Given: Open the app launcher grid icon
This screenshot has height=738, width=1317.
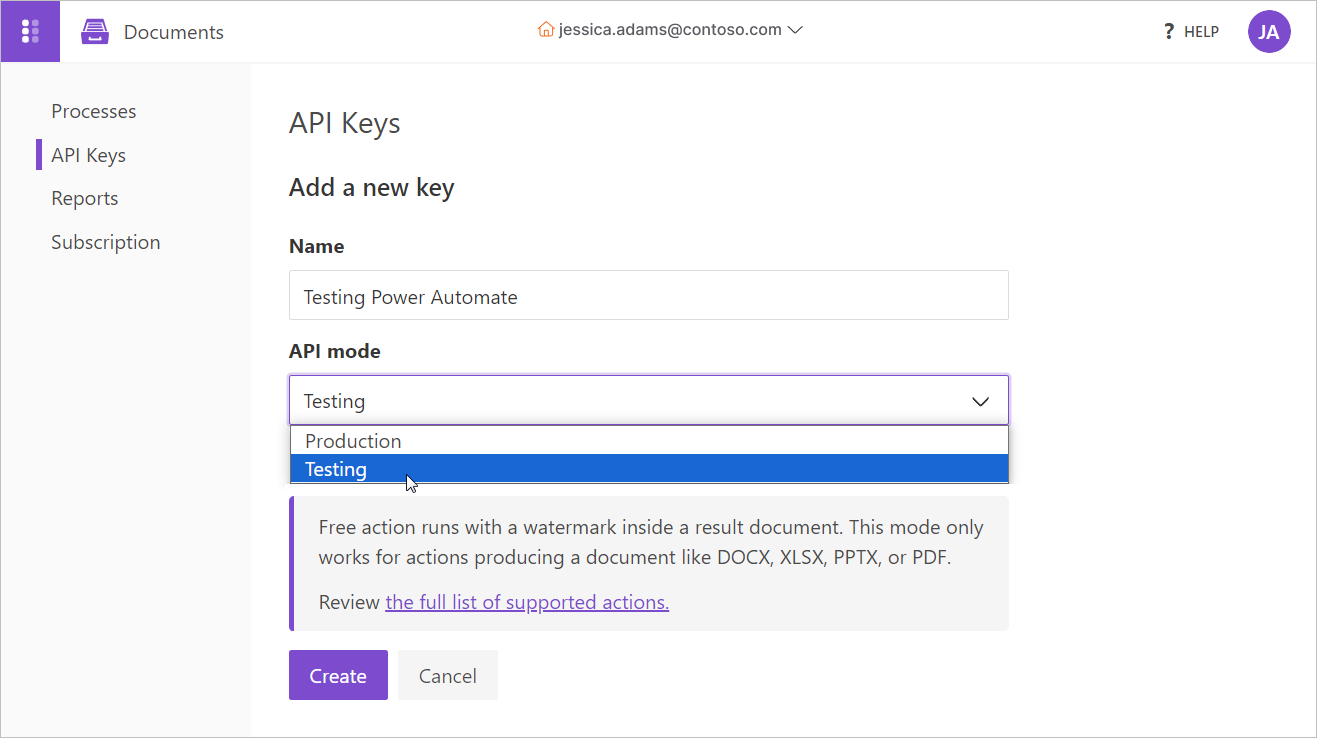Looking at the screenshot, I should coord(30,32).
